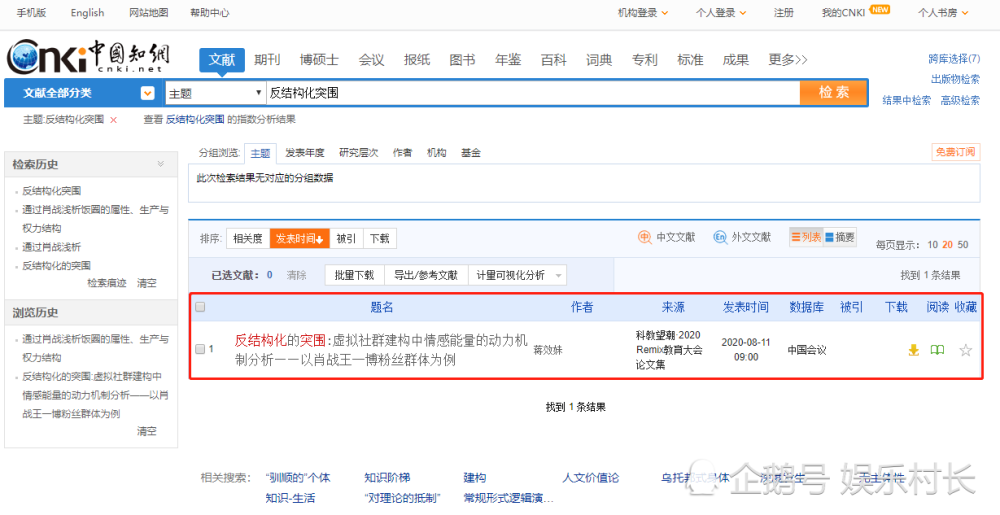Screen dimensions: 1000x515
Task: Click in the search box containing 反结构化突围
Action: tap(533, 93)
